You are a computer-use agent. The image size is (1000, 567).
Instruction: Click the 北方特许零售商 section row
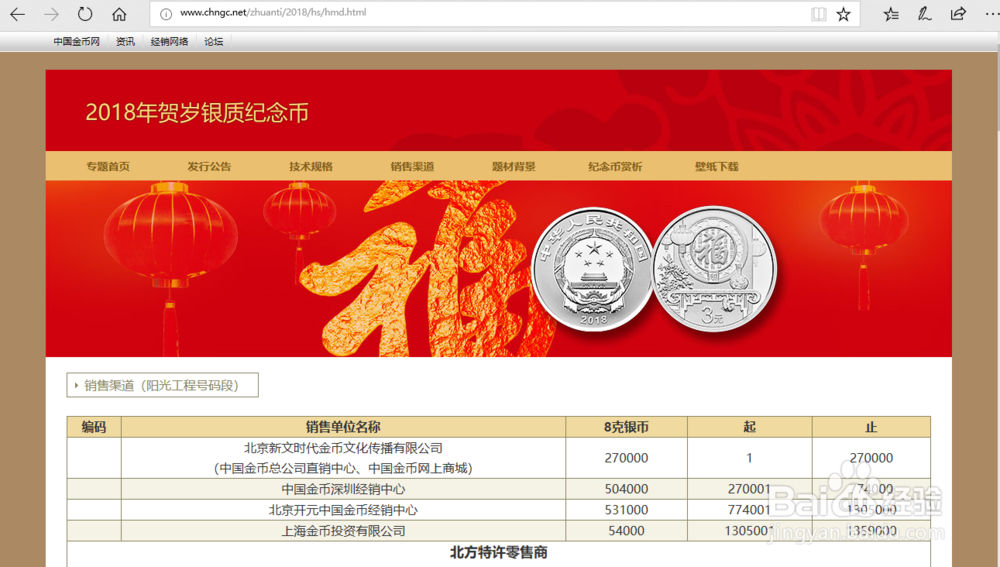click(x=499, y=552)
